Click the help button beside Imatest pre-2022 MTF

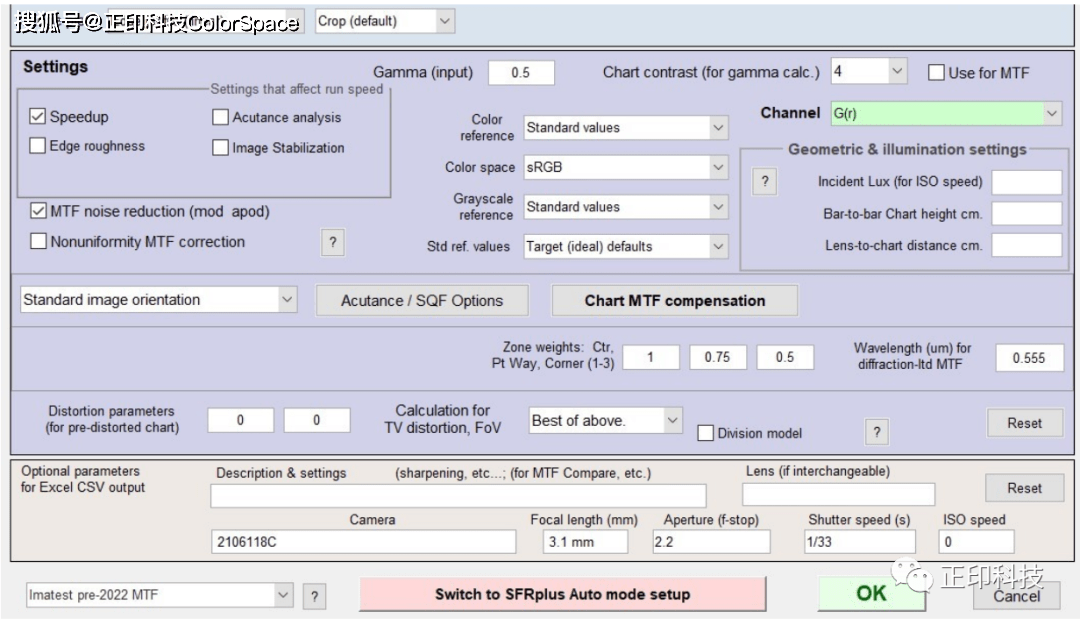point(314,596)
